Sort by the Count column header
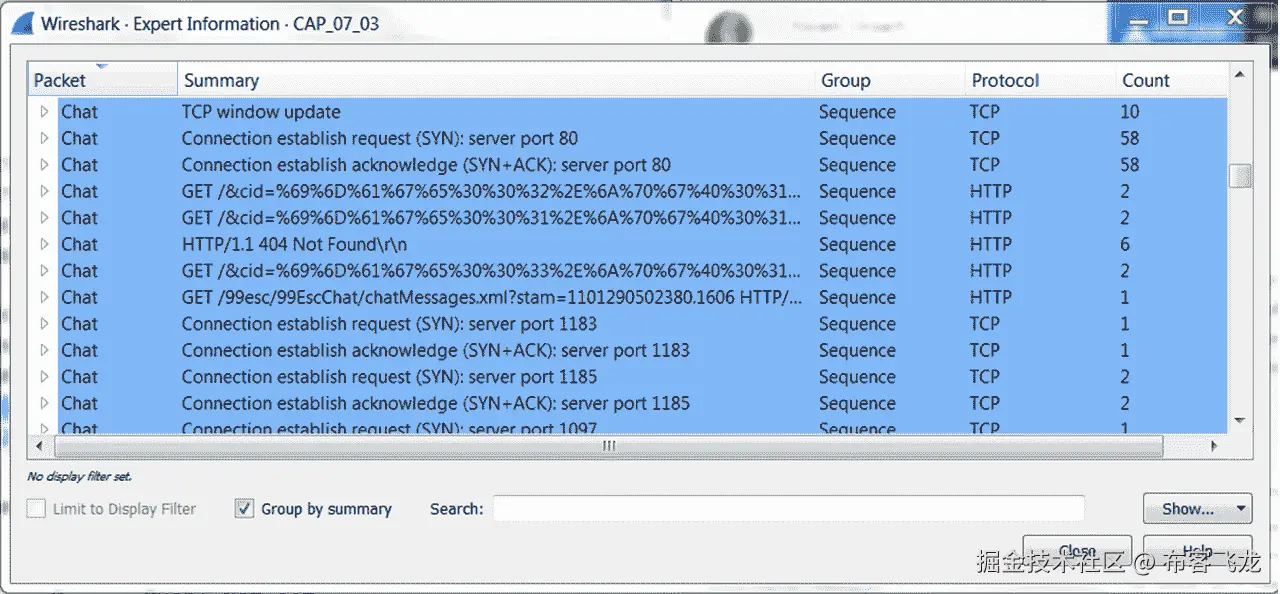Viewport: 1280px width, 594px height. [1171, 80]
